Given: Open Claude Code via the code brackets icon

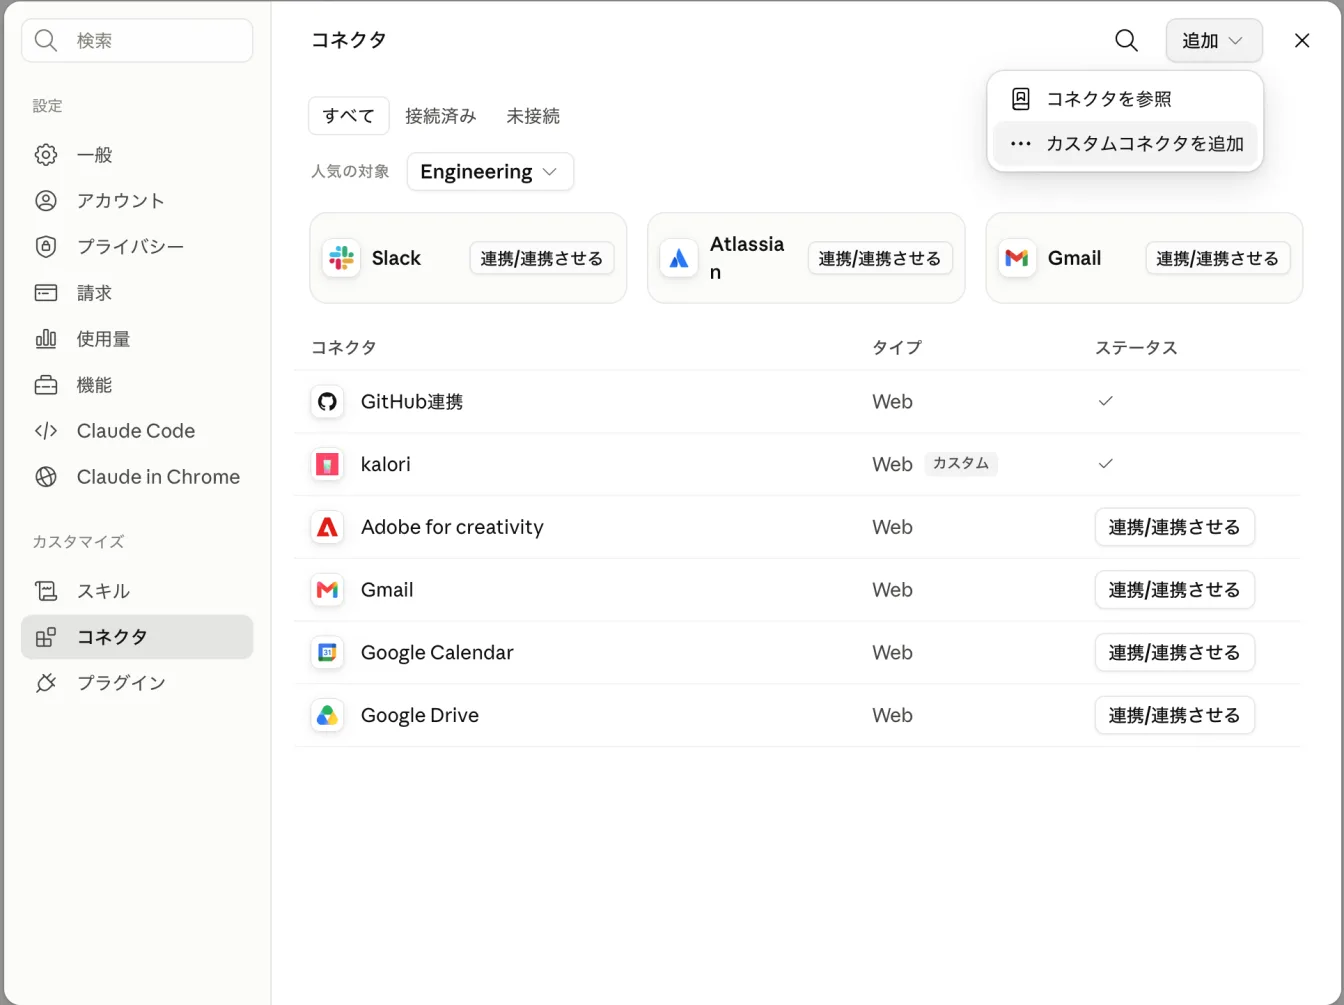Looking at the screenshot, I should [46, 431].
